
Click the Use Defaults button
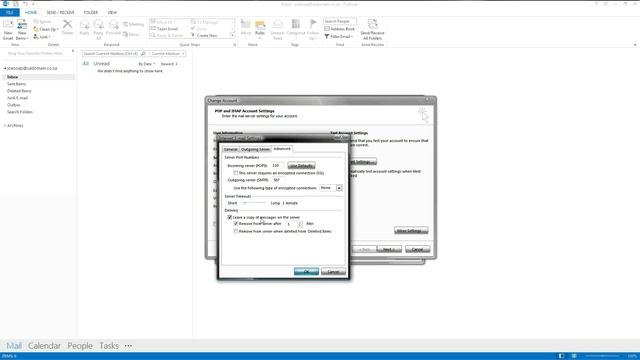[301, 166]
